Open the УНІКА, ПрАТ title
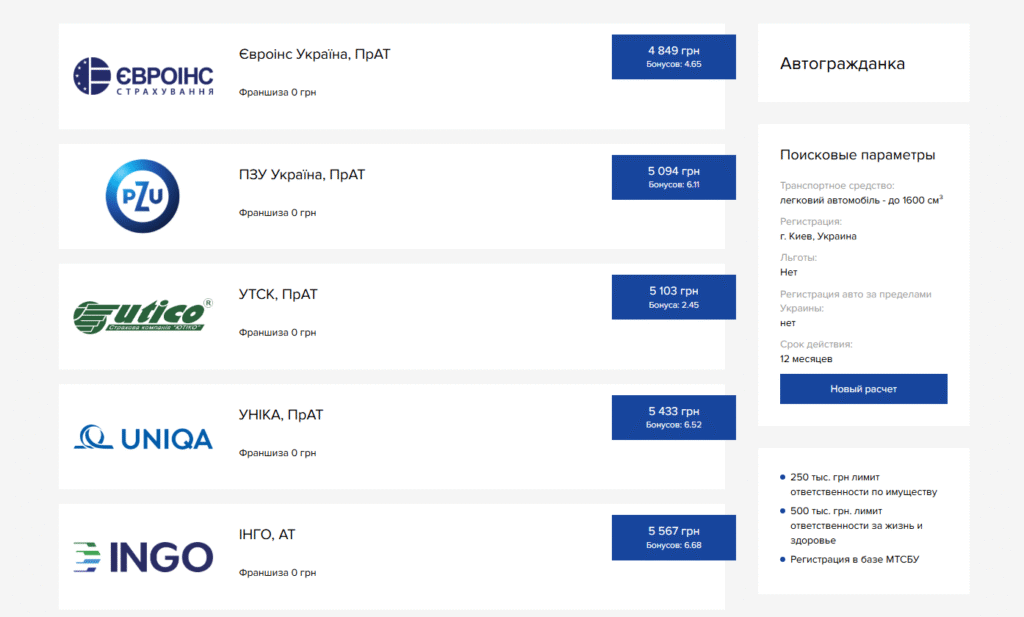Screen dimensions: 1024x617 point(281,415)
